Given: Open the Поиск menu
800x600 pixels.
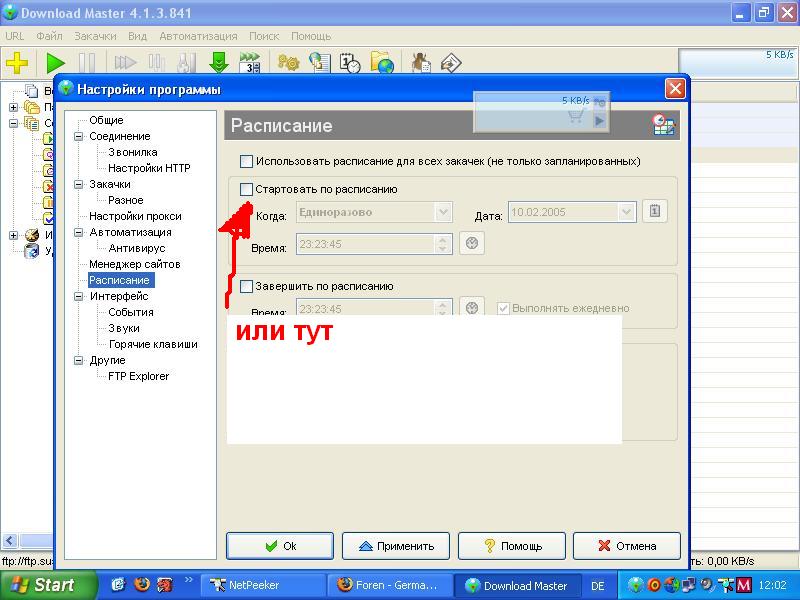Looking at the screenshot, I should [264, 36].
